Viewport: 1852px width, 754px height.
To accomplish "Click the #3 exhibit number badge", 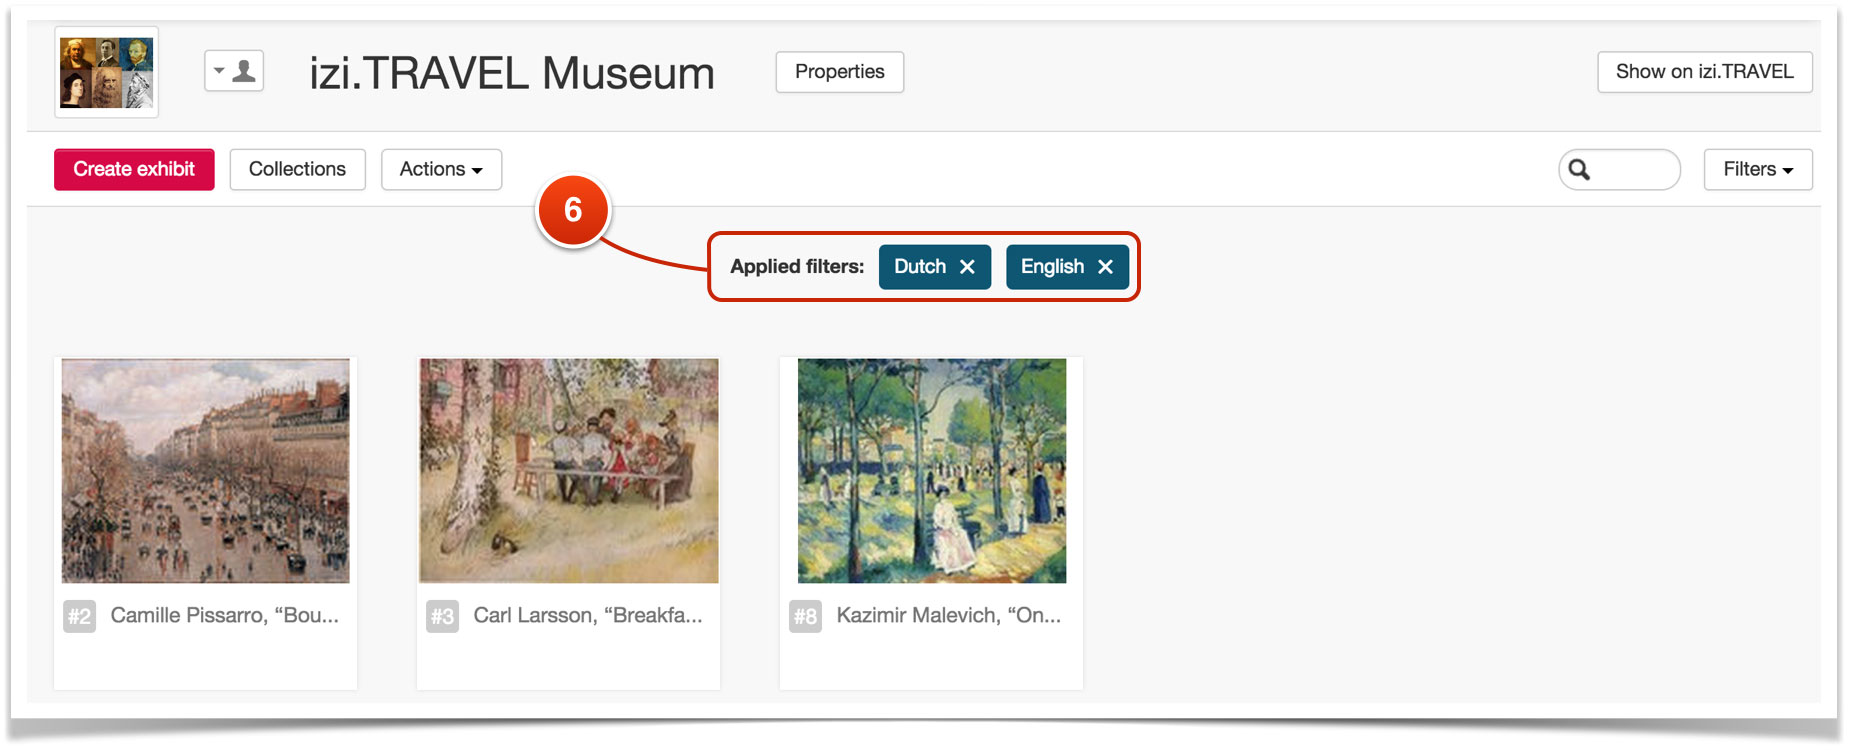I will click(443, 616).
